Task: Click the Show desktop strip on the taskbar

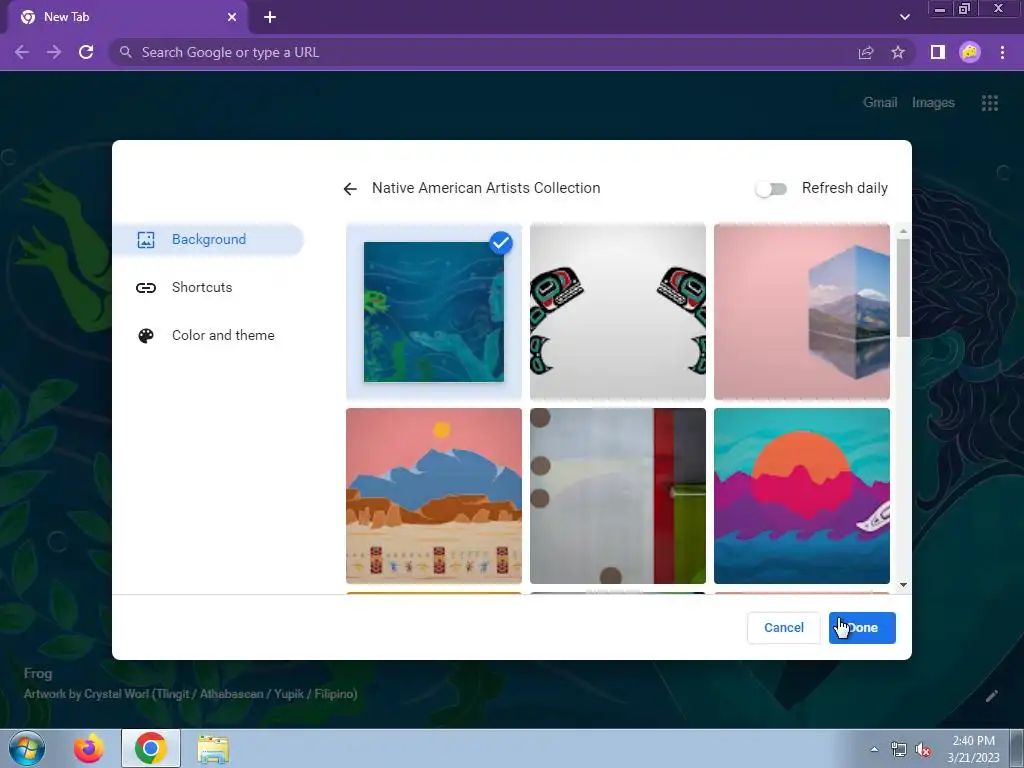Action: point(1017,748)
